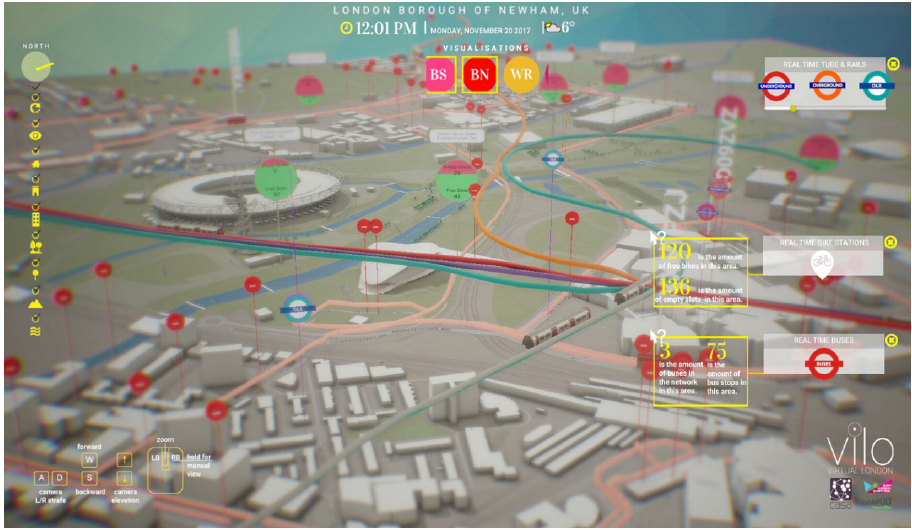Close the Real Time Buses panel
This screenshot has height=530, width=912.
[891, 340]
